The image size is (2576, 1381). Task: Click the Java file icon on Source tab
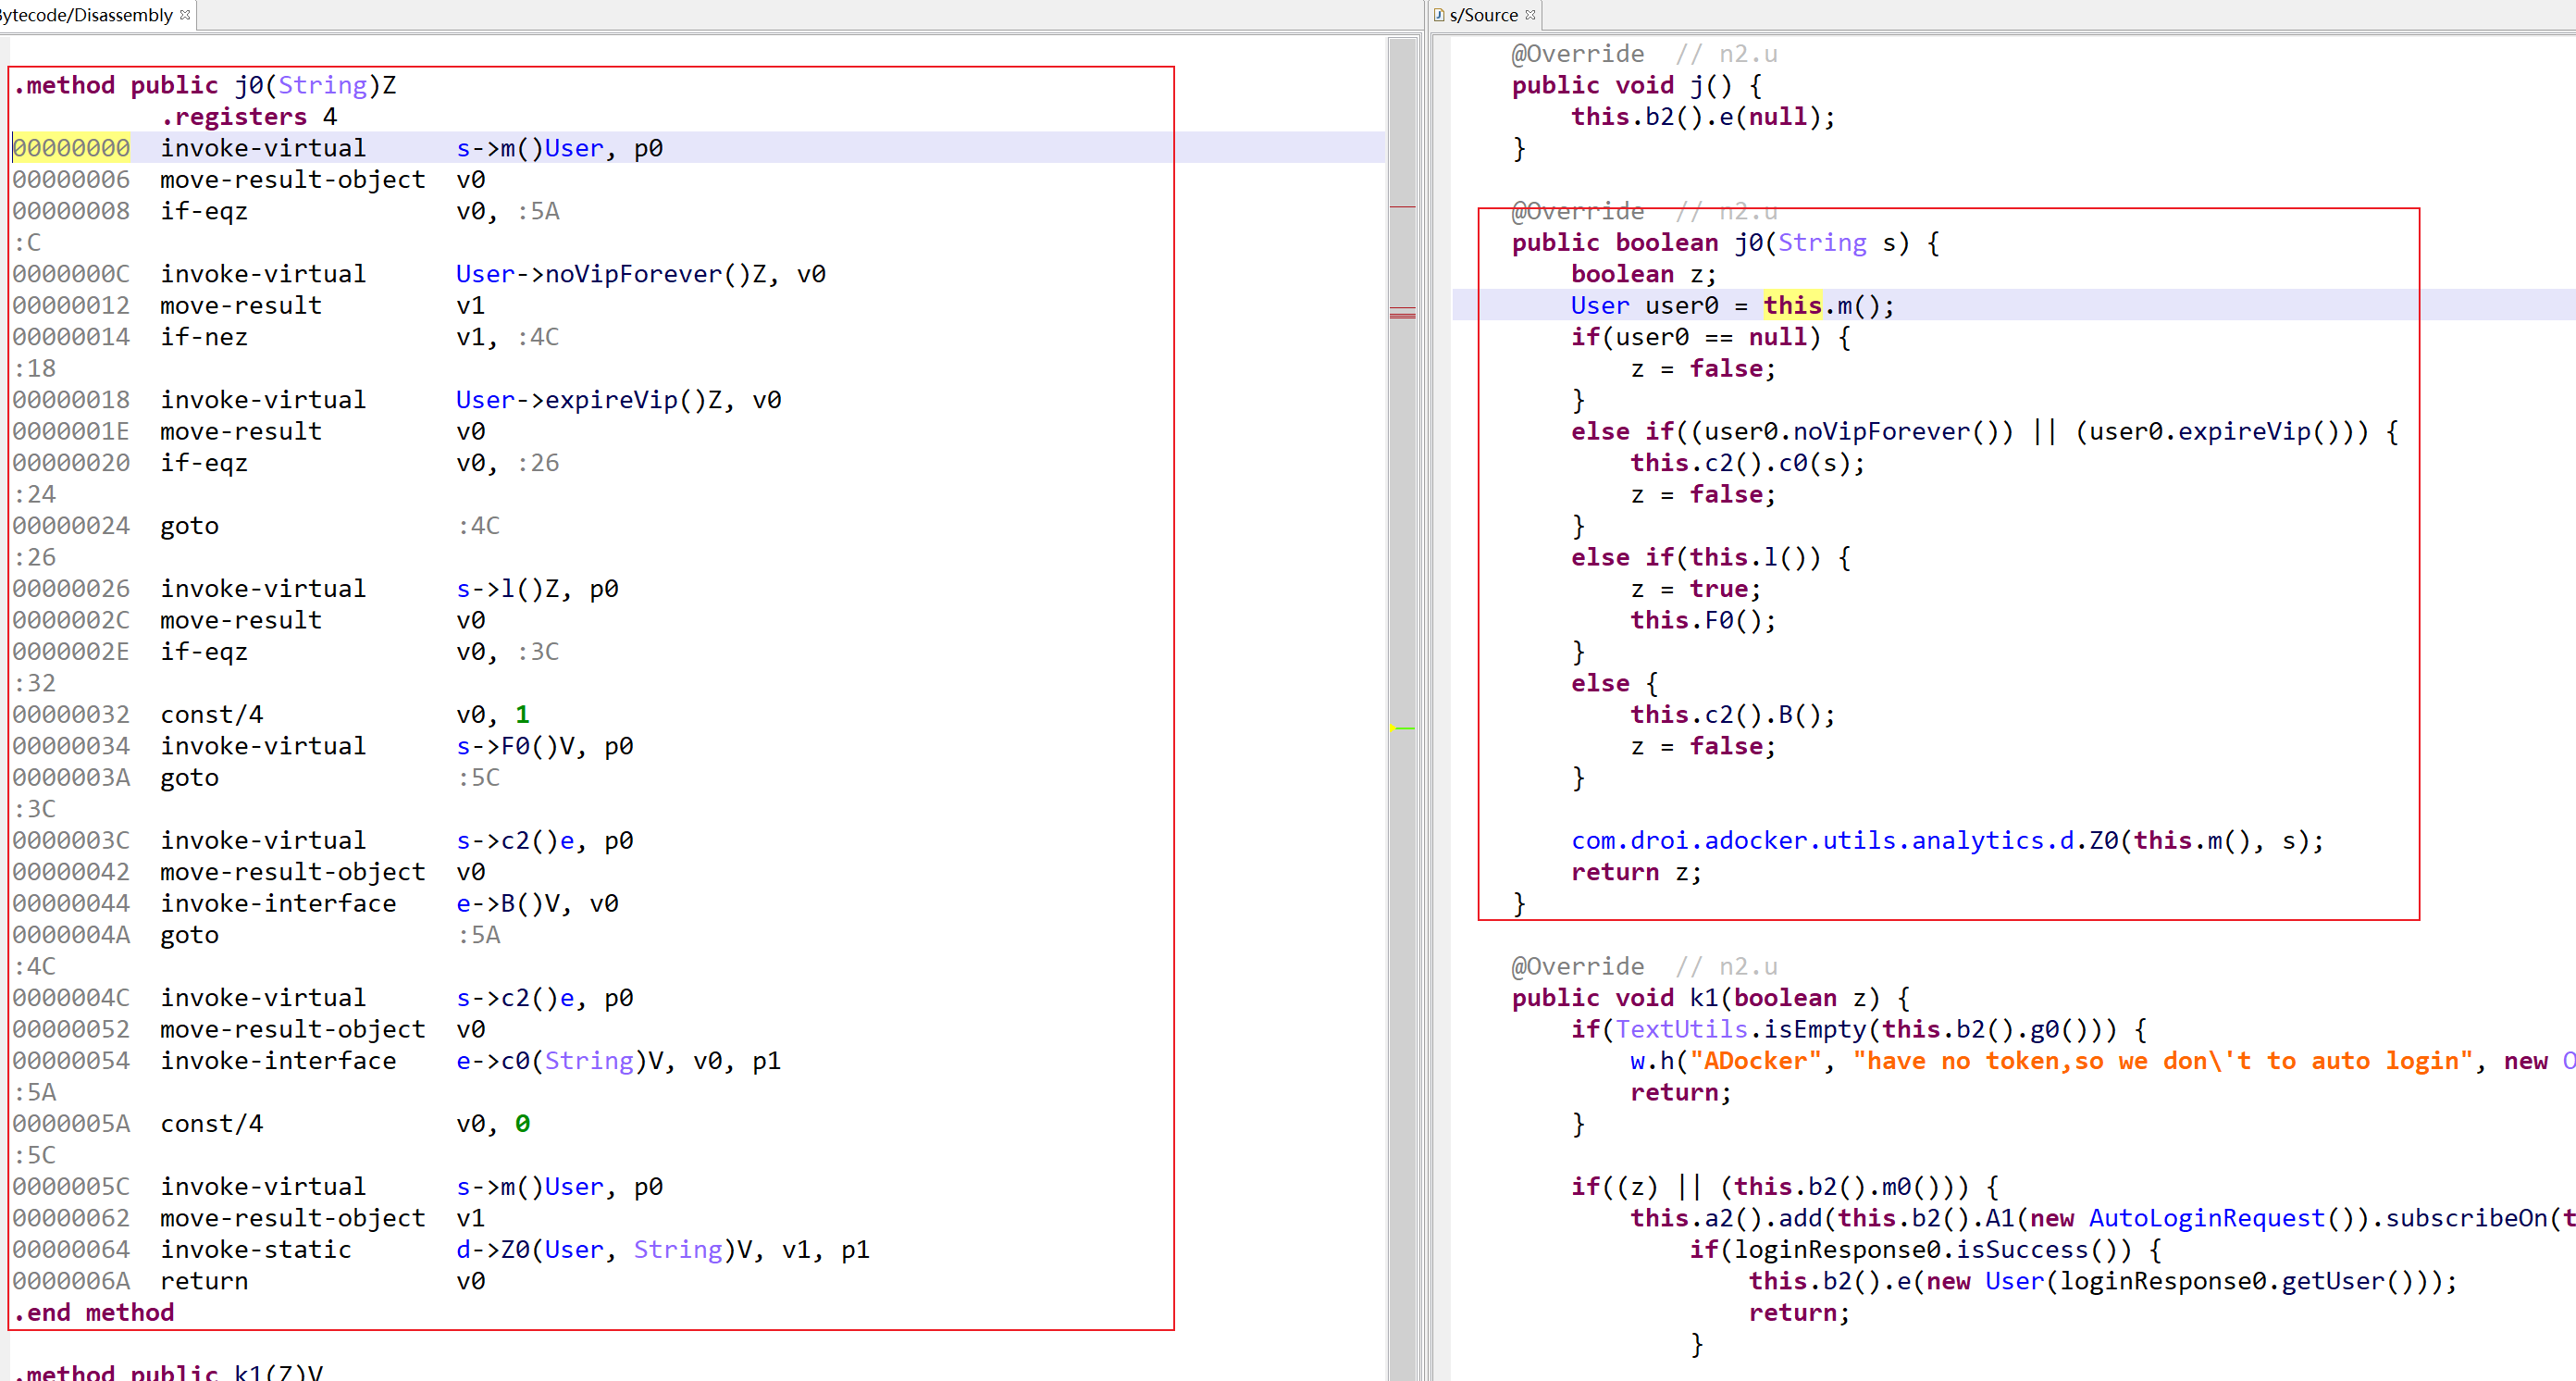coord(1439,15)
